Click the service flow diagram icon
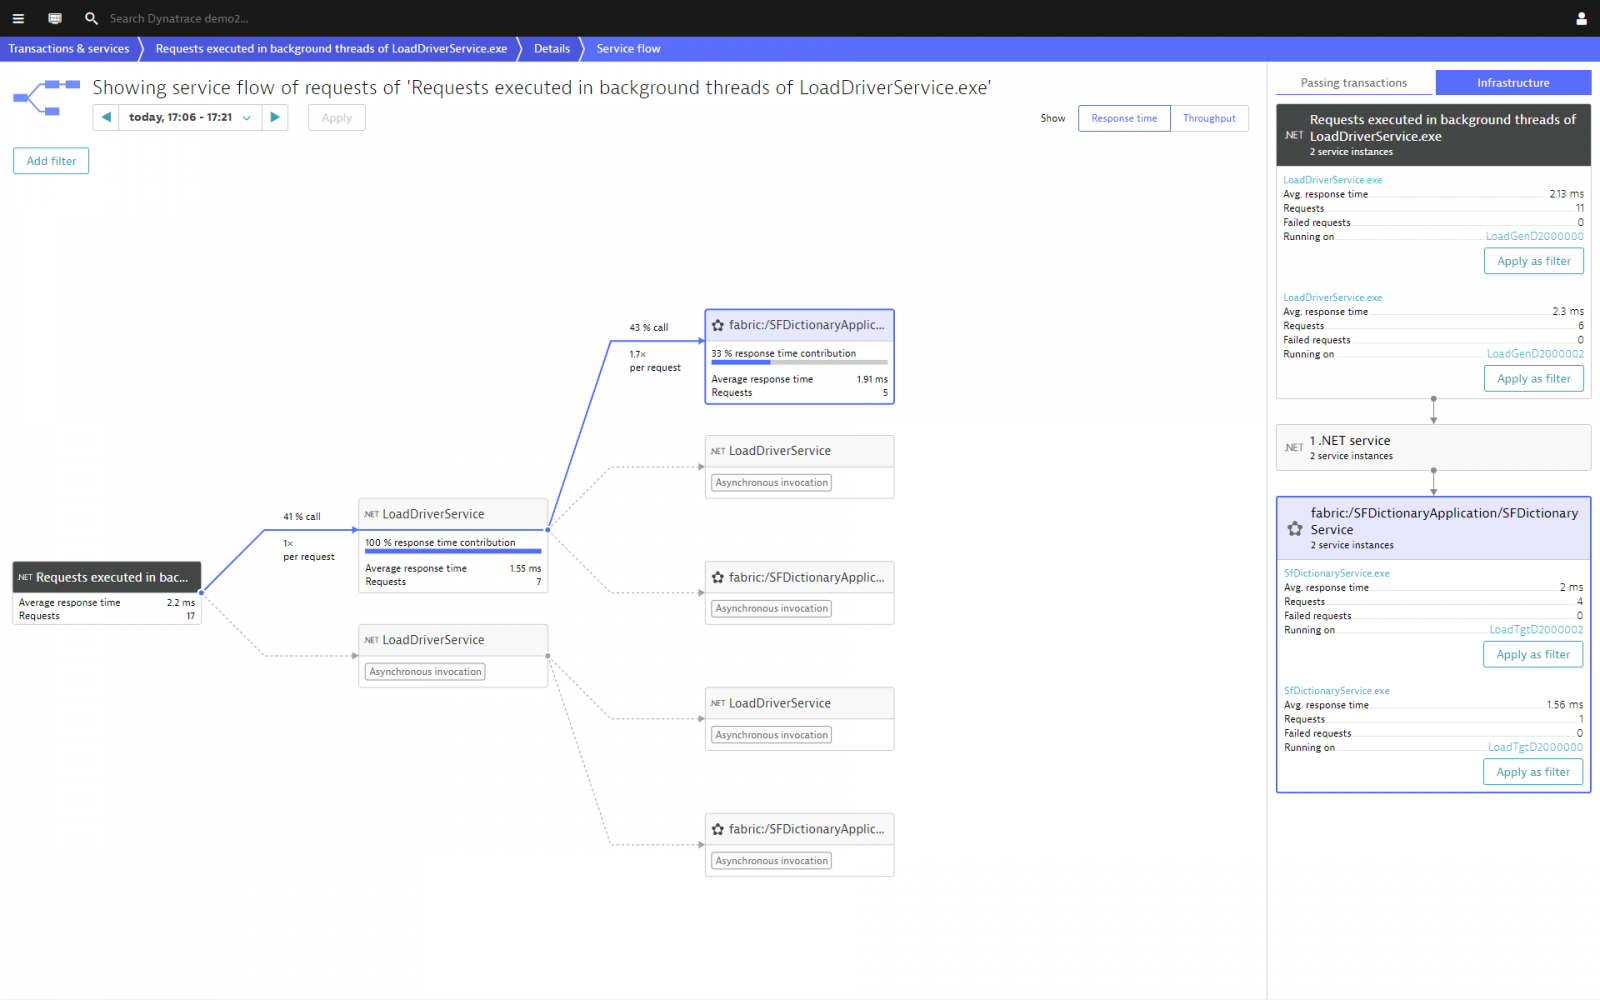The height and width of the screenshot is (1000, 1600). 46,98
